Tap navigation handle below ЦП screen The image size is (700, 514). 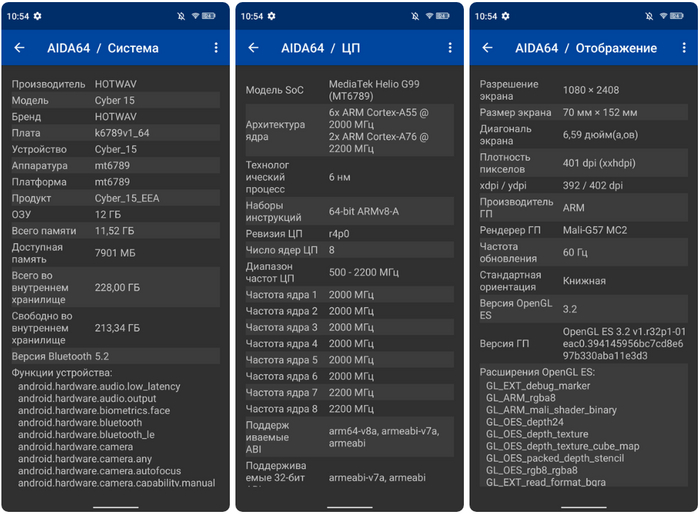(350, 507)
